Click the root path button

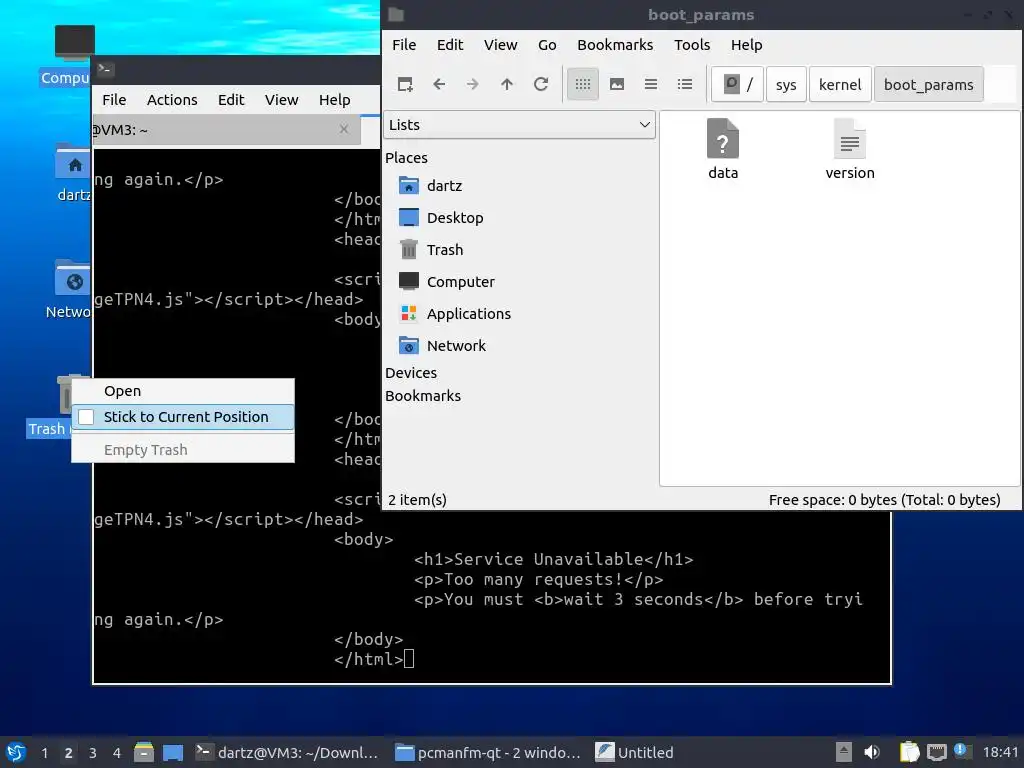click(737, 84)
